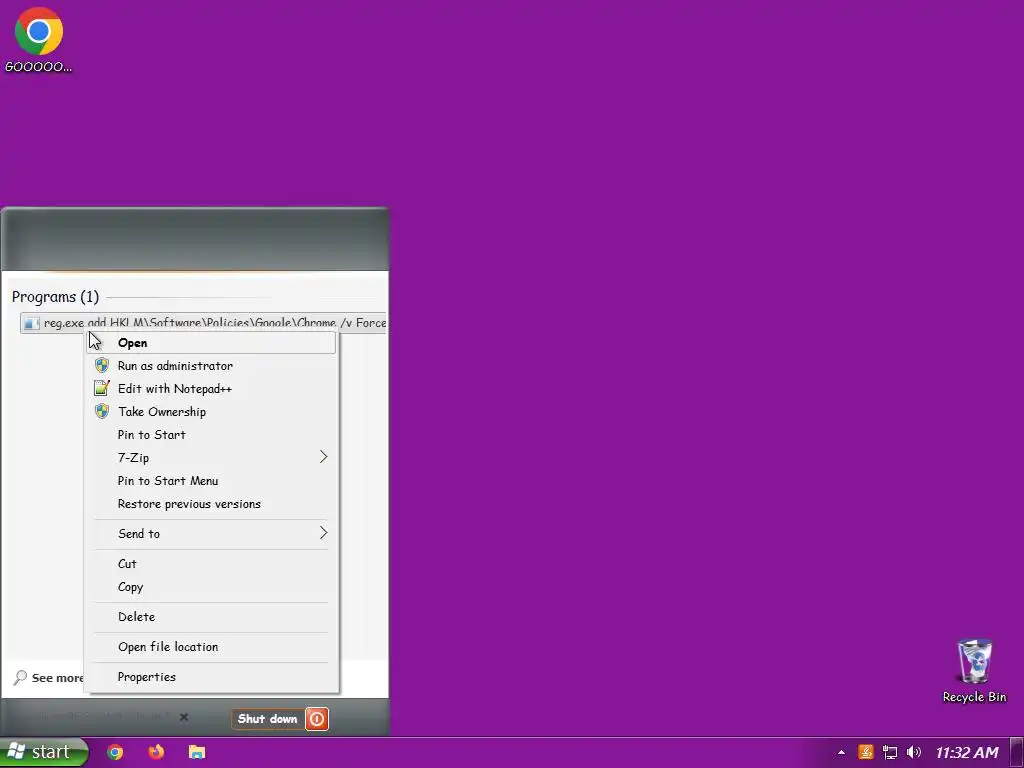
Task: Click the reg.exe result file icon
Action: tap(31, 323)
